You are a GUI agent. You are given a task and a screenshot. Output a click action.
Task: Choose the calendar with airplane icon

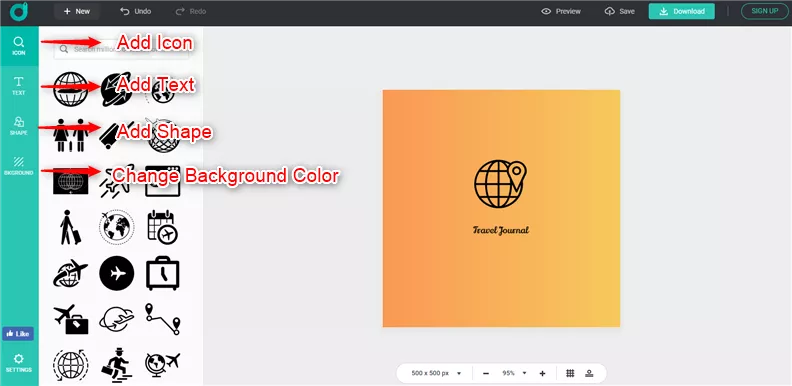pos(163,227)
